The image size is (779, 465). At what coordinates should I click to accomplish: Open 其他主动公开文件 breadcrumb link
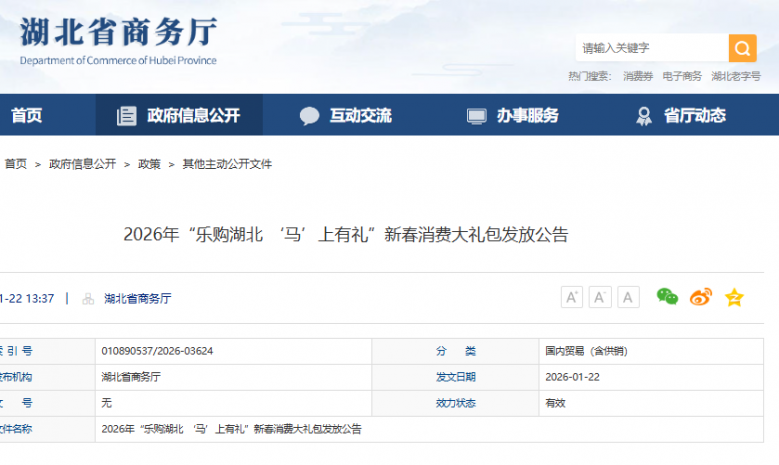tap(227, 164)
